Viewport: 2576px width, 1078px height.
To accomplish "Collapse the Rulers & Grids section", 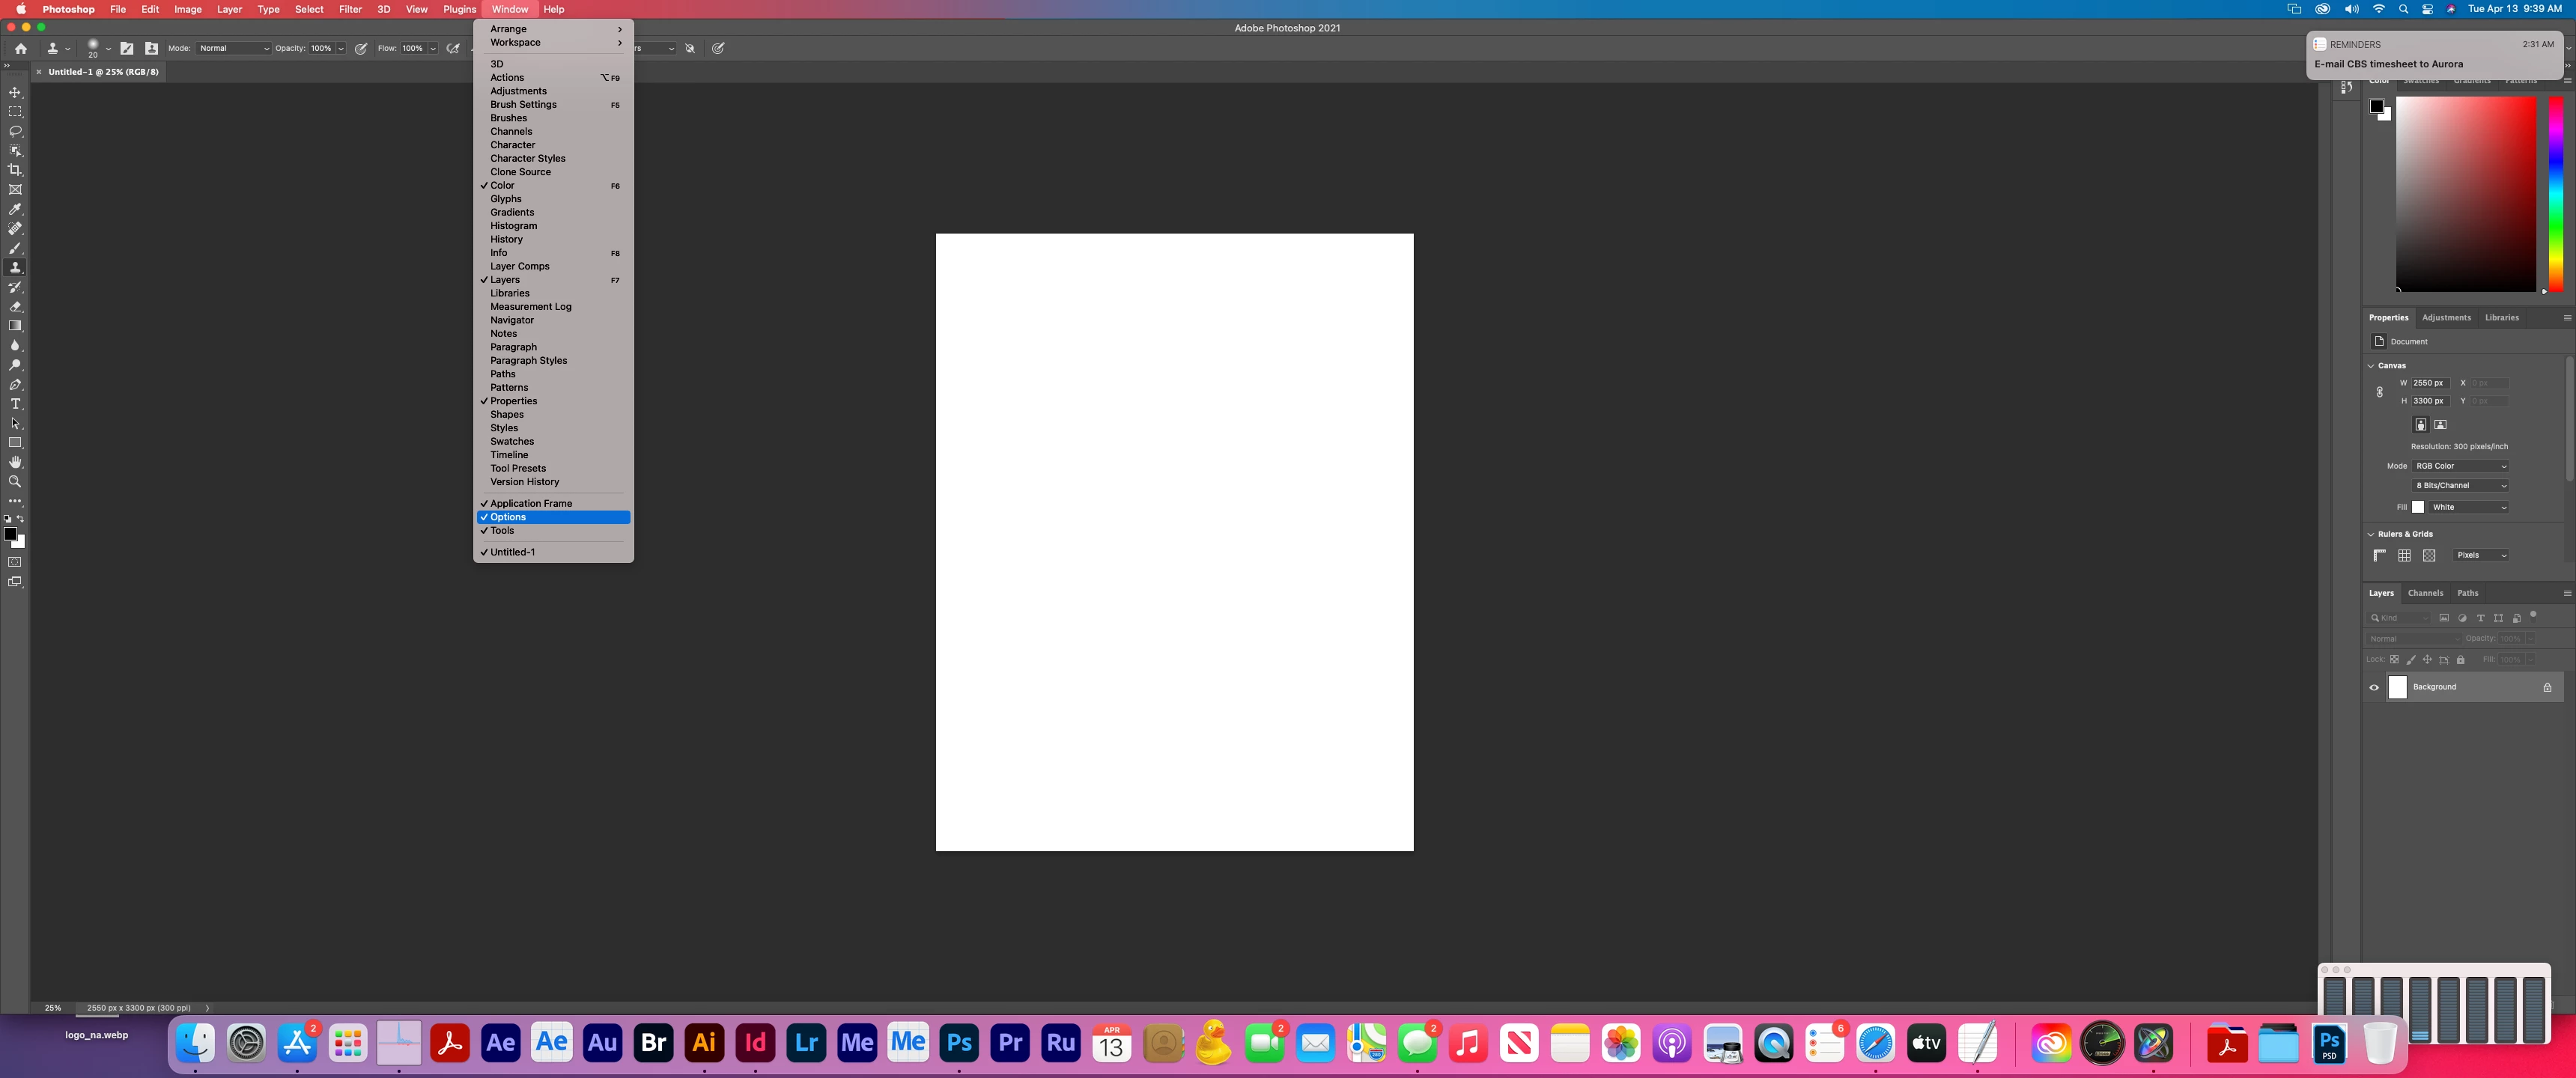I will pyautogui.click(x=2371, y=534).
